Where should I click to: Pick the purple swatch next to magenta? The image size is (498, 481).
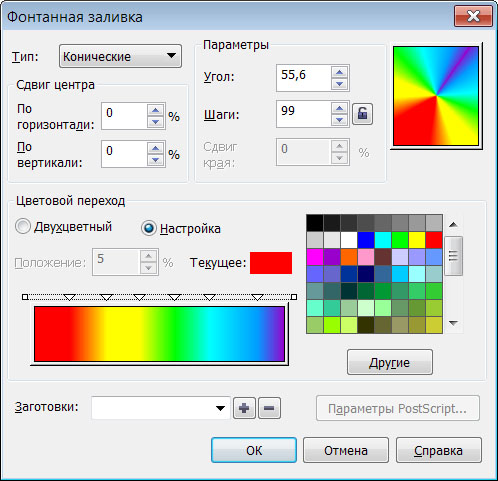tap(332, 257)
